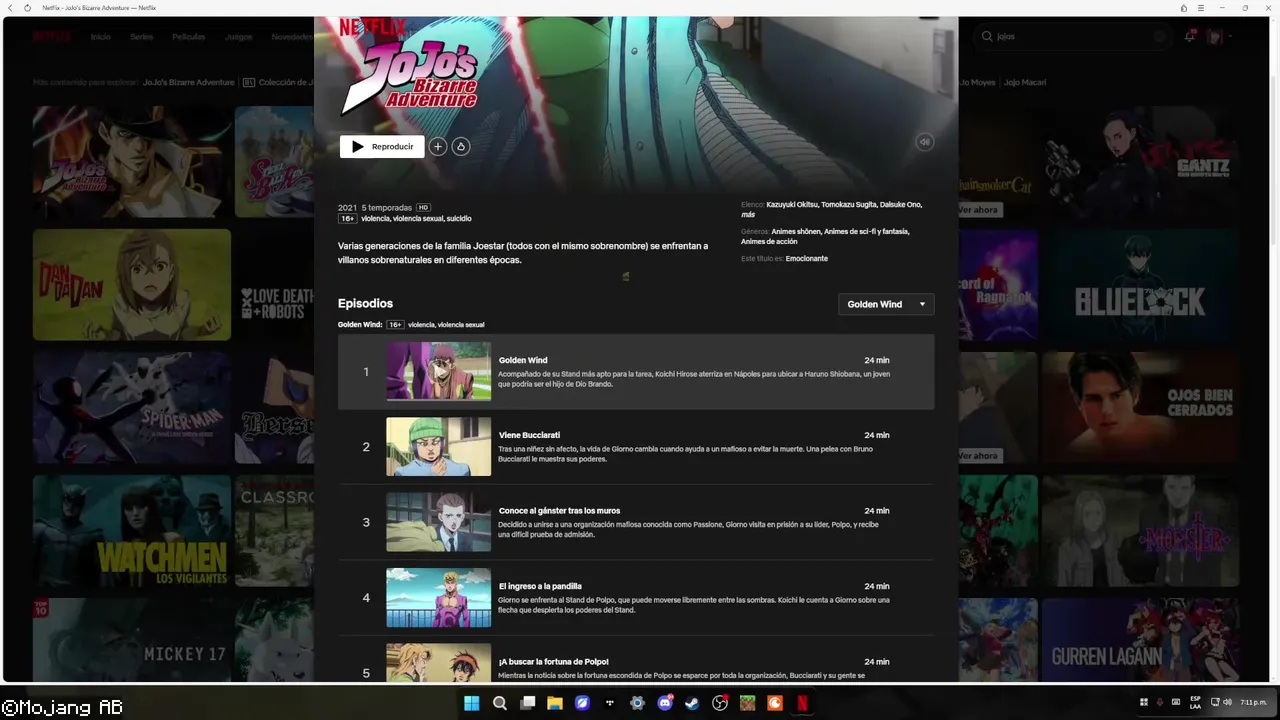
Task: Open Crunchyroll orange icon on taskbar
Action: (x=774, y=703)
